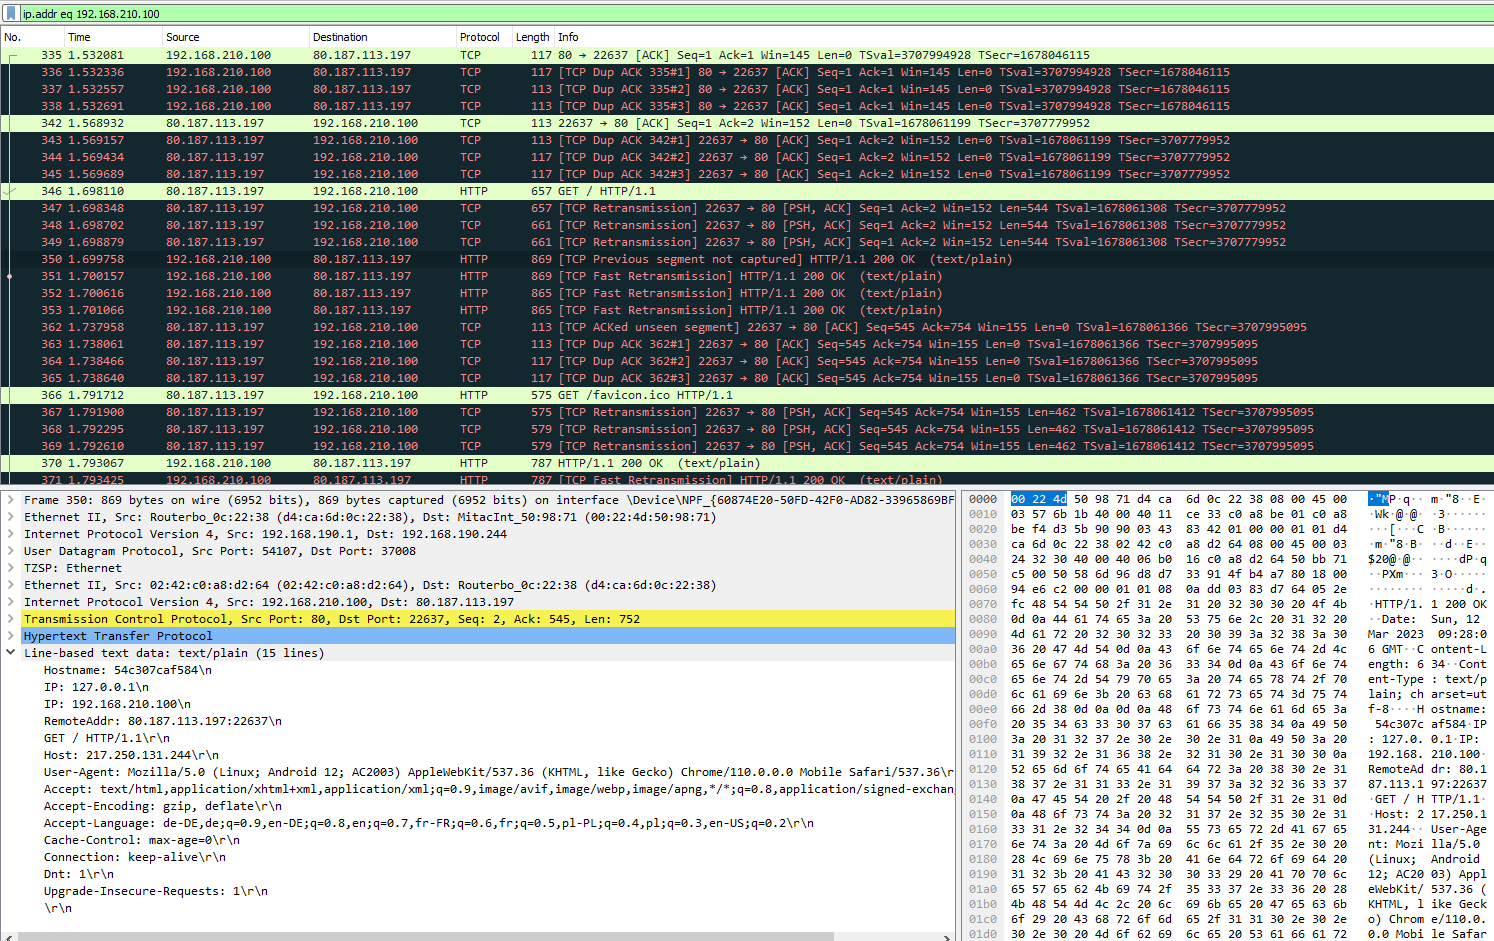Sort packets by the Time column header
The height and width of the screenshot is (941, 1494).
point(80,37)
